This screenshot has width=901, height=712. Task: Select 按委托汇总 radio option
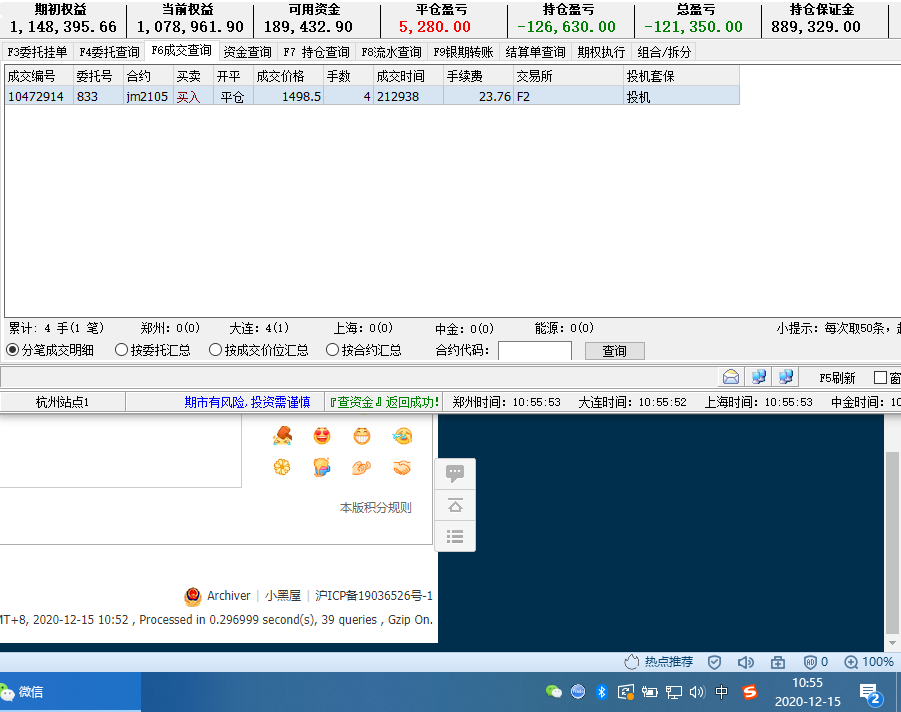(121, 350)
